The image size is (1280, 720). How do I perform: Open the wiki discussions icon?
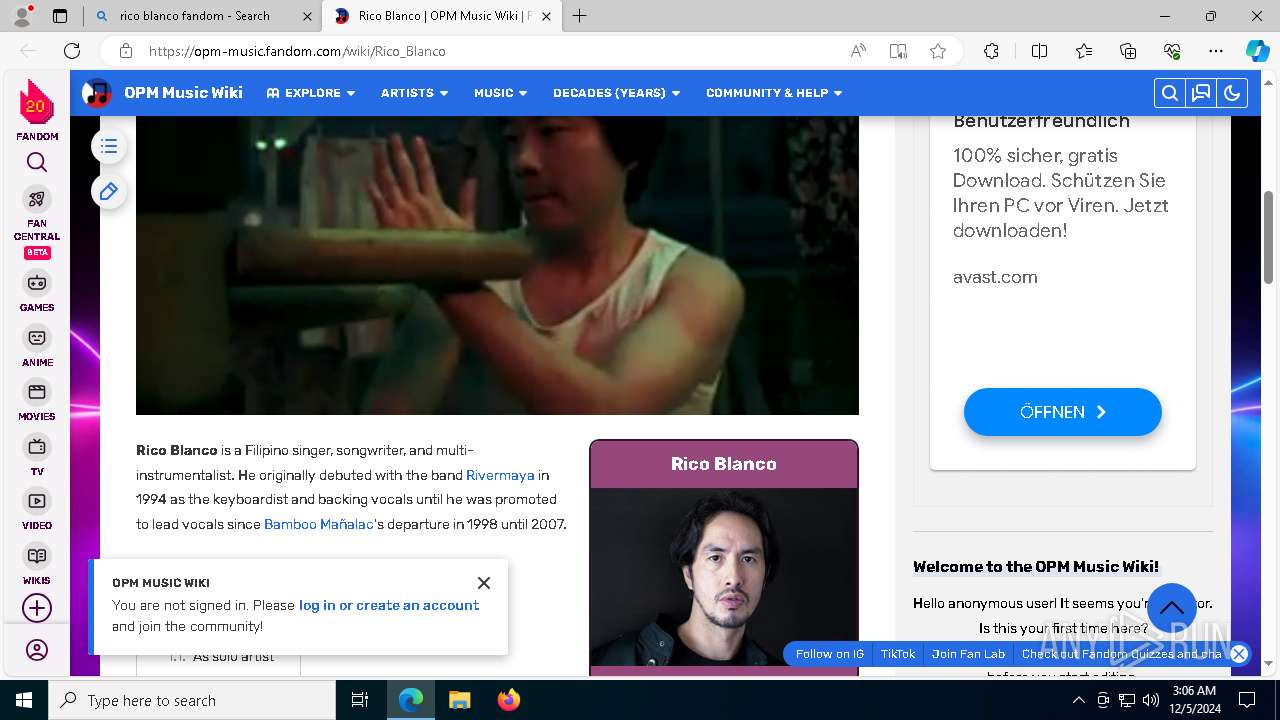point(1201,93)
